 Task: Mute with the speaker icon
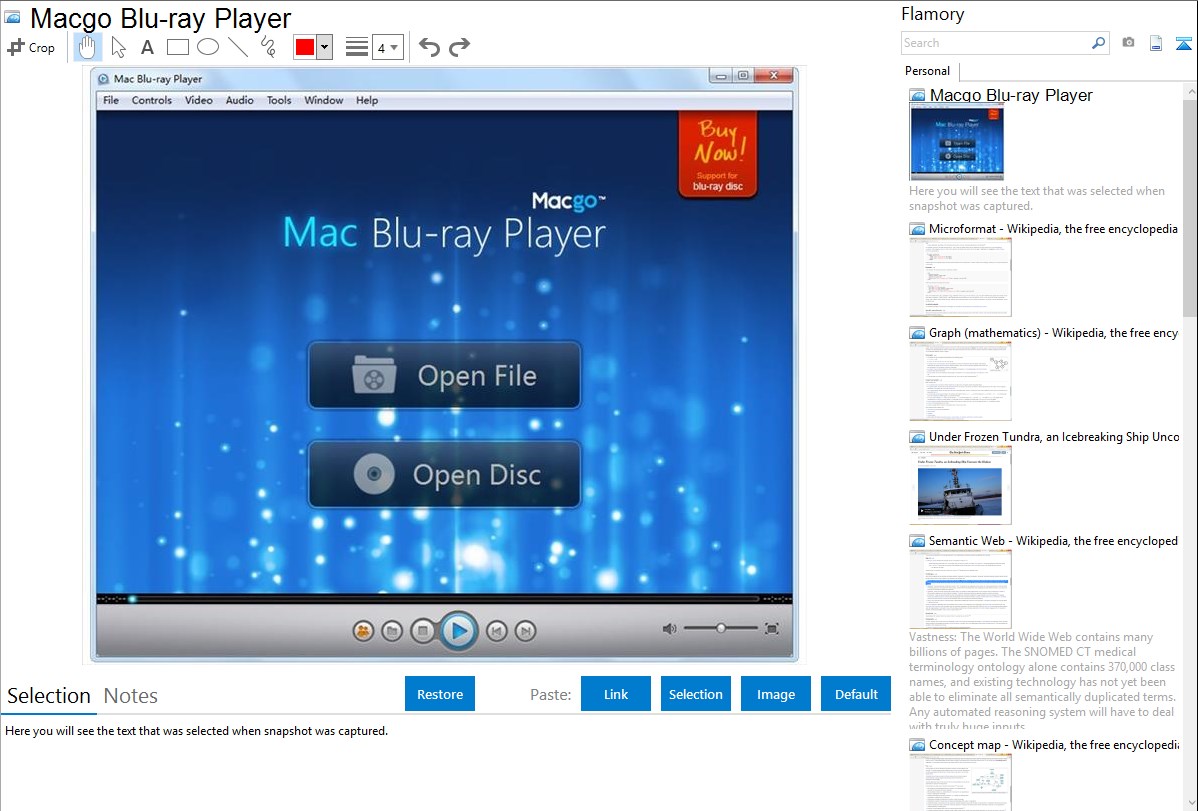pos(669,628)
